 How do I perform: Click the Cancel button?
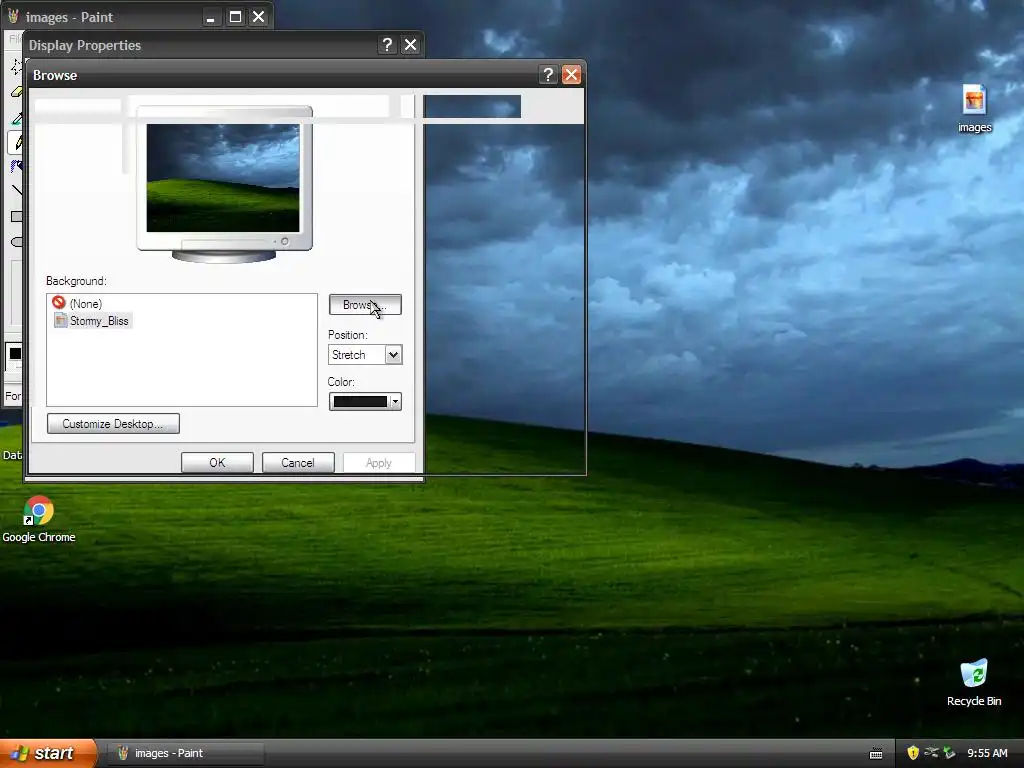pyautogui.click(x=298, y=462)
